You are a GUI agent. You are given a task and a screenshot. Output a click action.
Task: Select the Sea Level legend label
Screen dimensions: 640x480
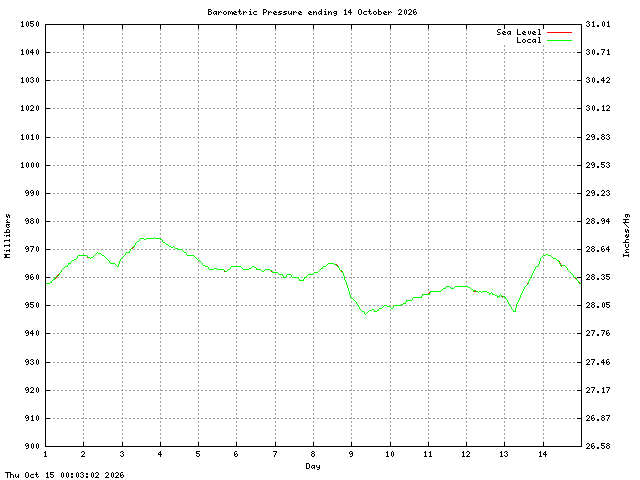pos(519,32)
